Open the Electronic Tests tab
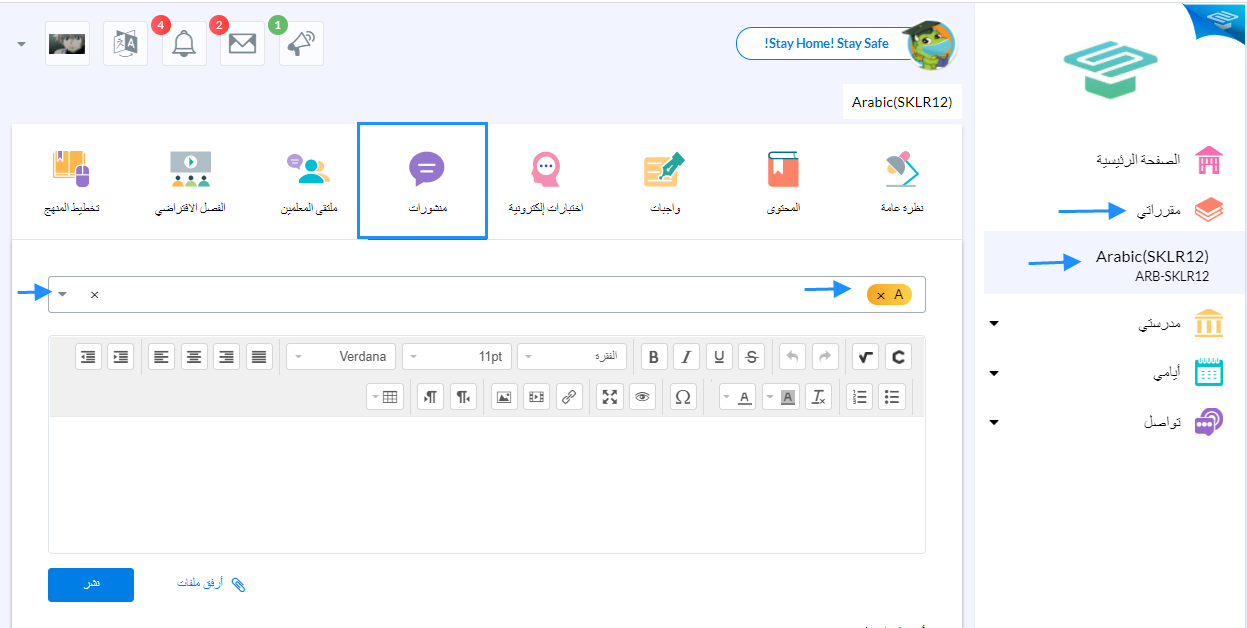The image size is (1247, 628). tap(546, 181)
